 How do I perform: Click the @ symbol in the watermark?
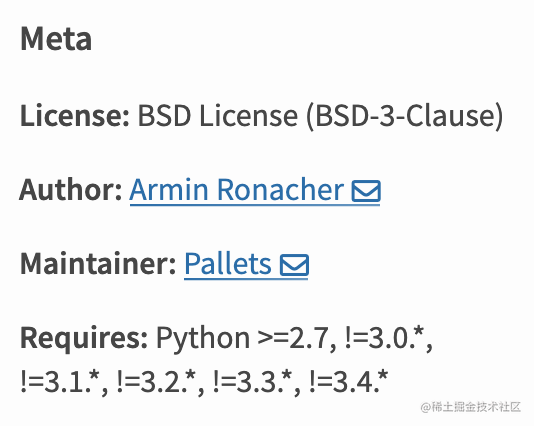[x=425, y=407]
